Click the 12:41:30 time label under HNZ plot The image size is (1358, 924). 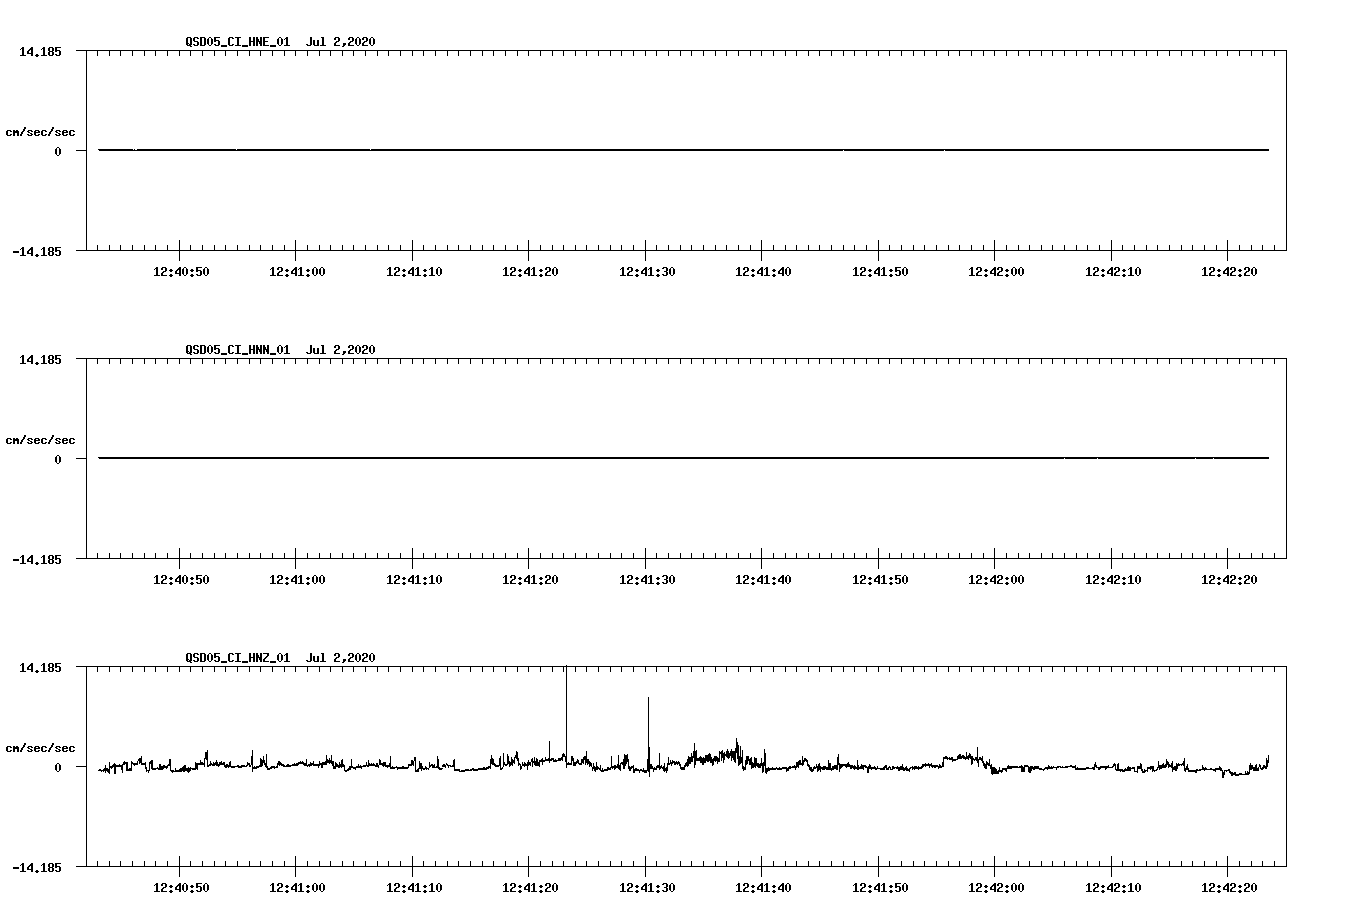[x=647, y=888]
